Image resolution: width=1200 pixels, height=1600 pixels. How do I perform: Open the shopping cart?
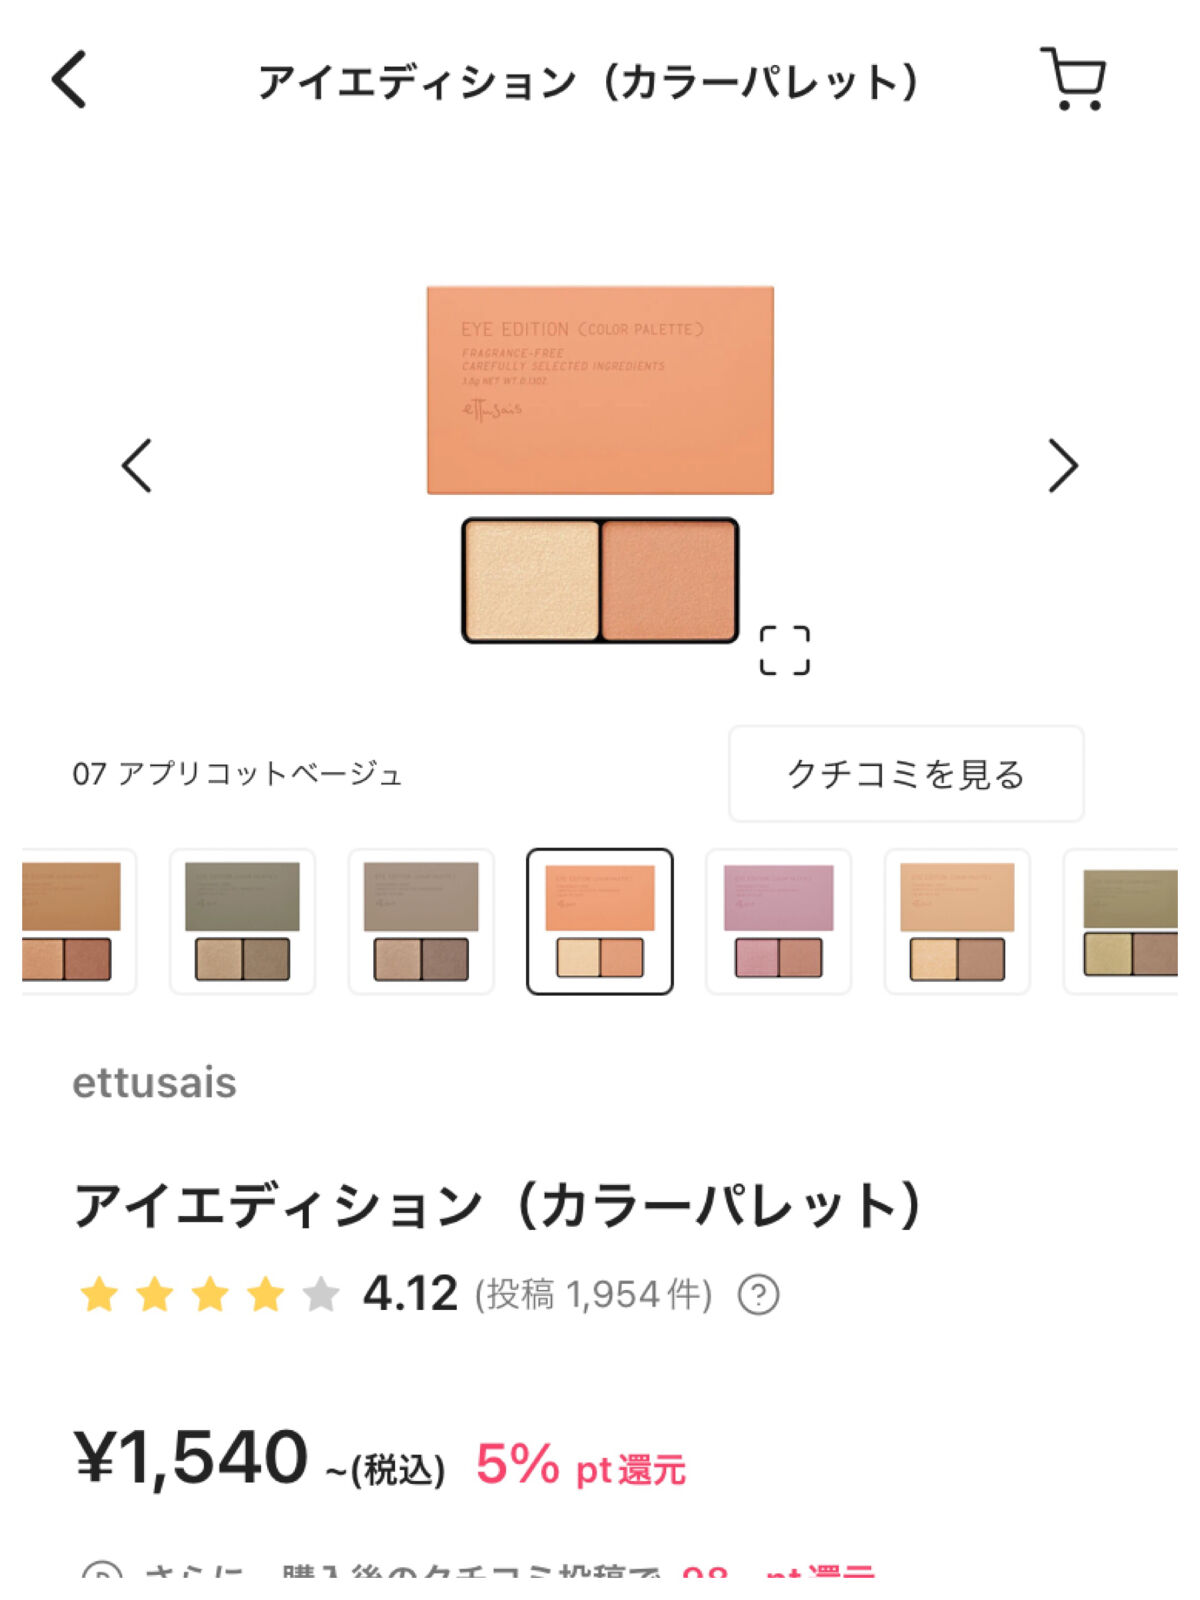1073,79
